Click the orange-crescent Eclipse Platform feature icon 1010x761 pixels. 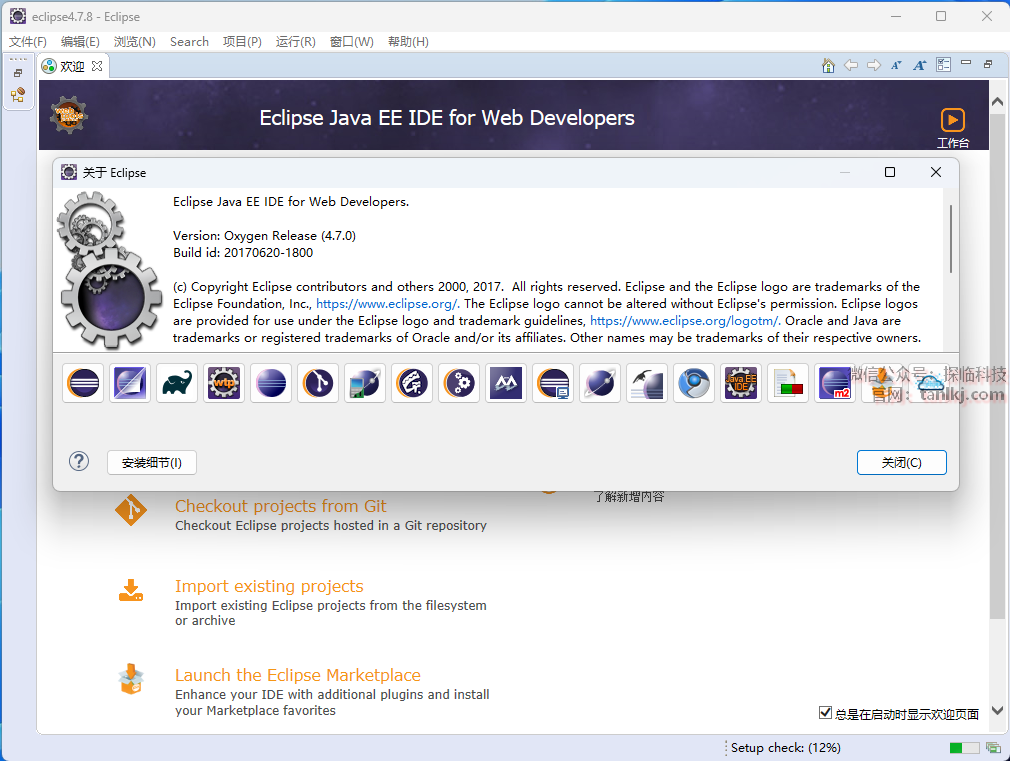[83, 383]
